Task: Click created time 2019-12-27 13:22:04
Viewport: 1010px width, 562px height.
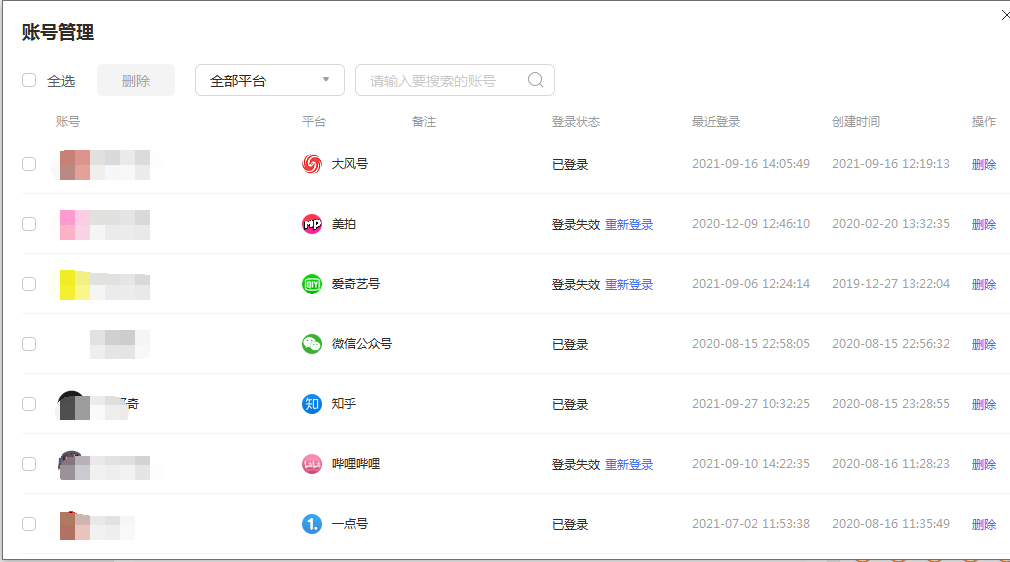Action: coord(891,284)
